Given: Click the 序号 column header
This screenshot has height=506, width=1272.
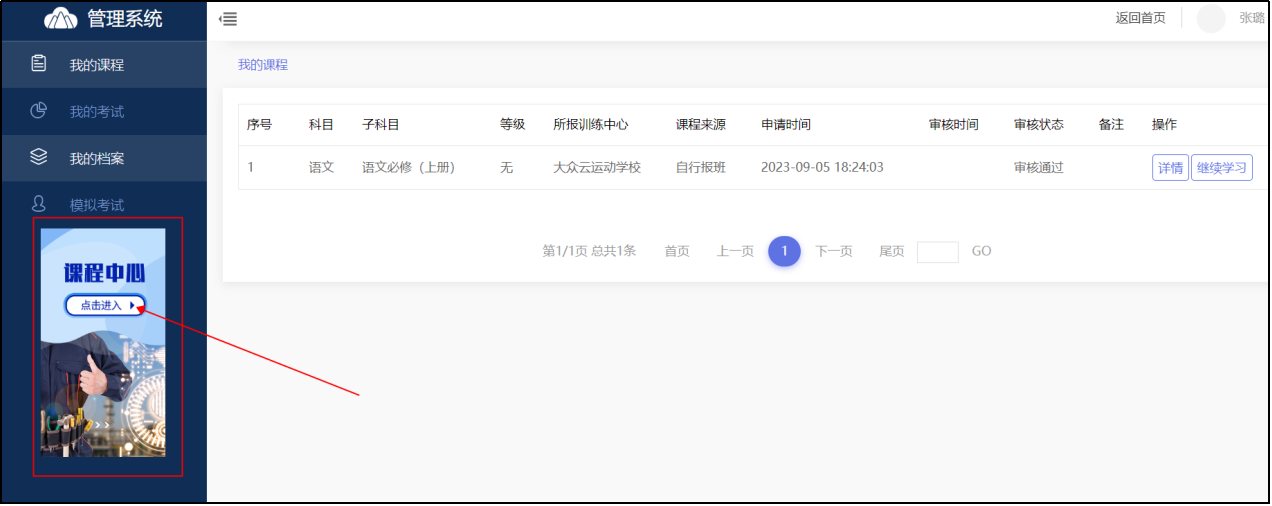Looking at the screenshot, I should 260,125.
